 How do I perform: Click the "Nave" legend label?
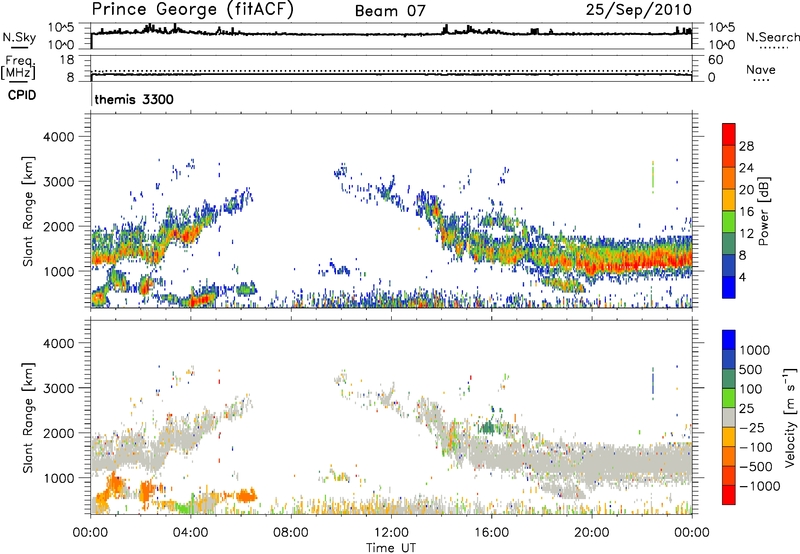[761, 69]
